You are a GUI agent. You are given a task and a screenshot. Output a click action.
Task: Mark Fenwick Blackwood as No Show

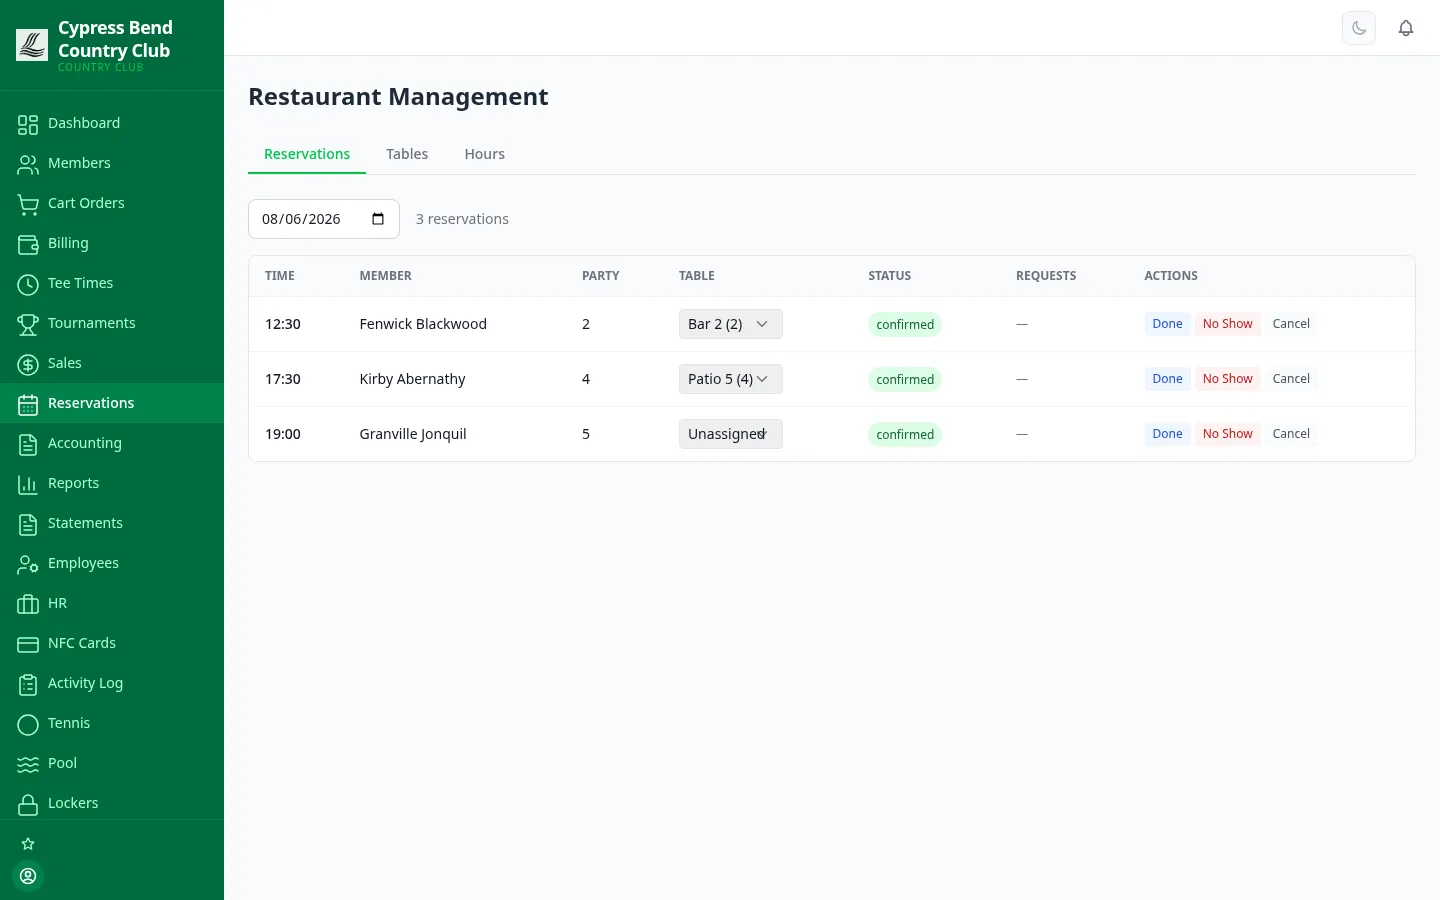click(x=1227, y=324)
